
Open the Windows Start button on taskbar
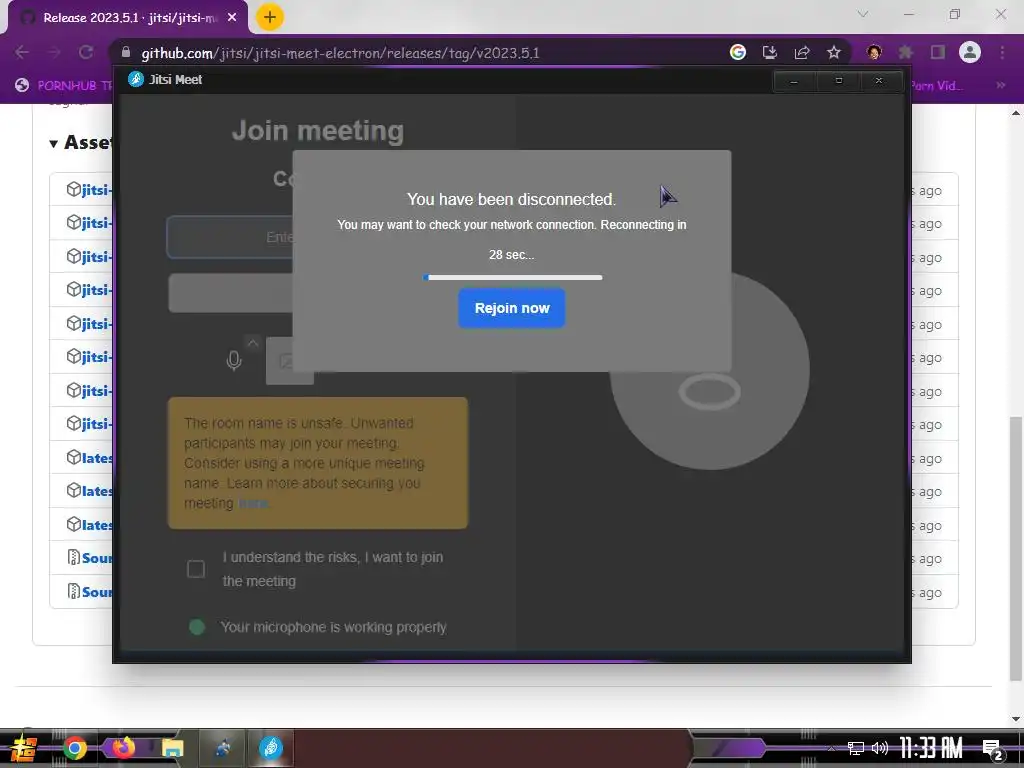pyautogui.click(x=23, y=748)
